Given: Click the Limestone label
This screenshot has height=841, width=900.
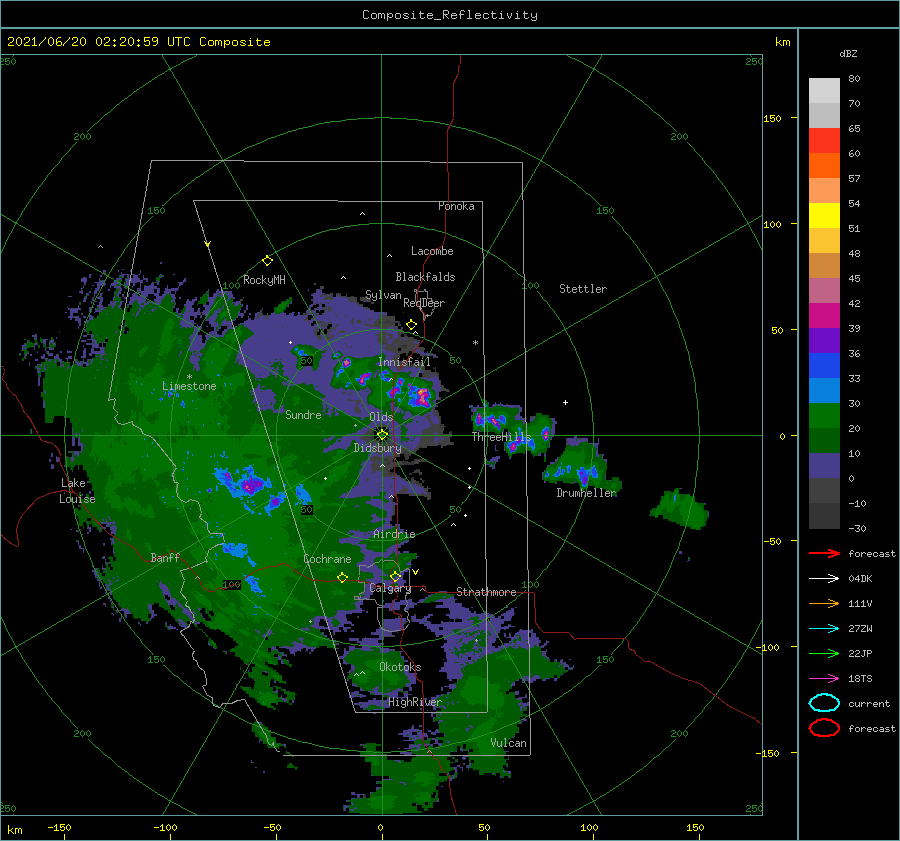Looking at the screenshot, I should click(x=189, y=386).
